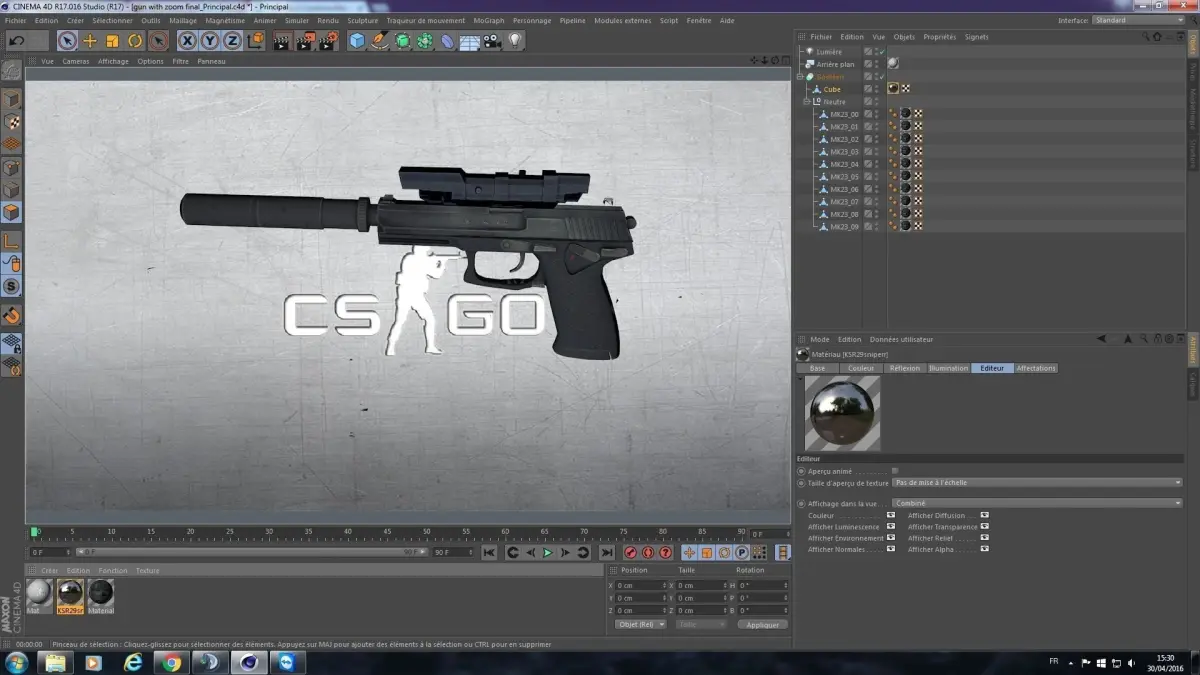Click the Appliquer button

763,624
